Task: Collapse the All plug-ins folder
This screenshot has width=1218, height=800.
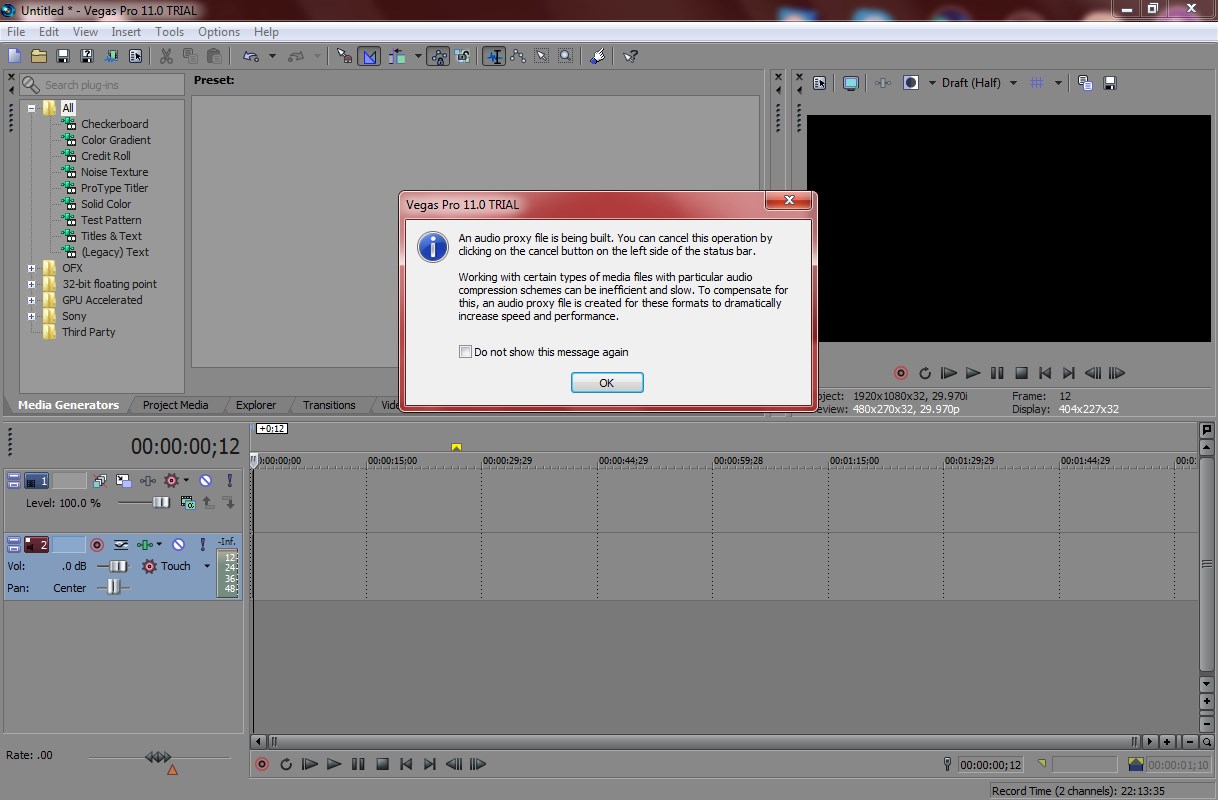Action: click(32, 108)
